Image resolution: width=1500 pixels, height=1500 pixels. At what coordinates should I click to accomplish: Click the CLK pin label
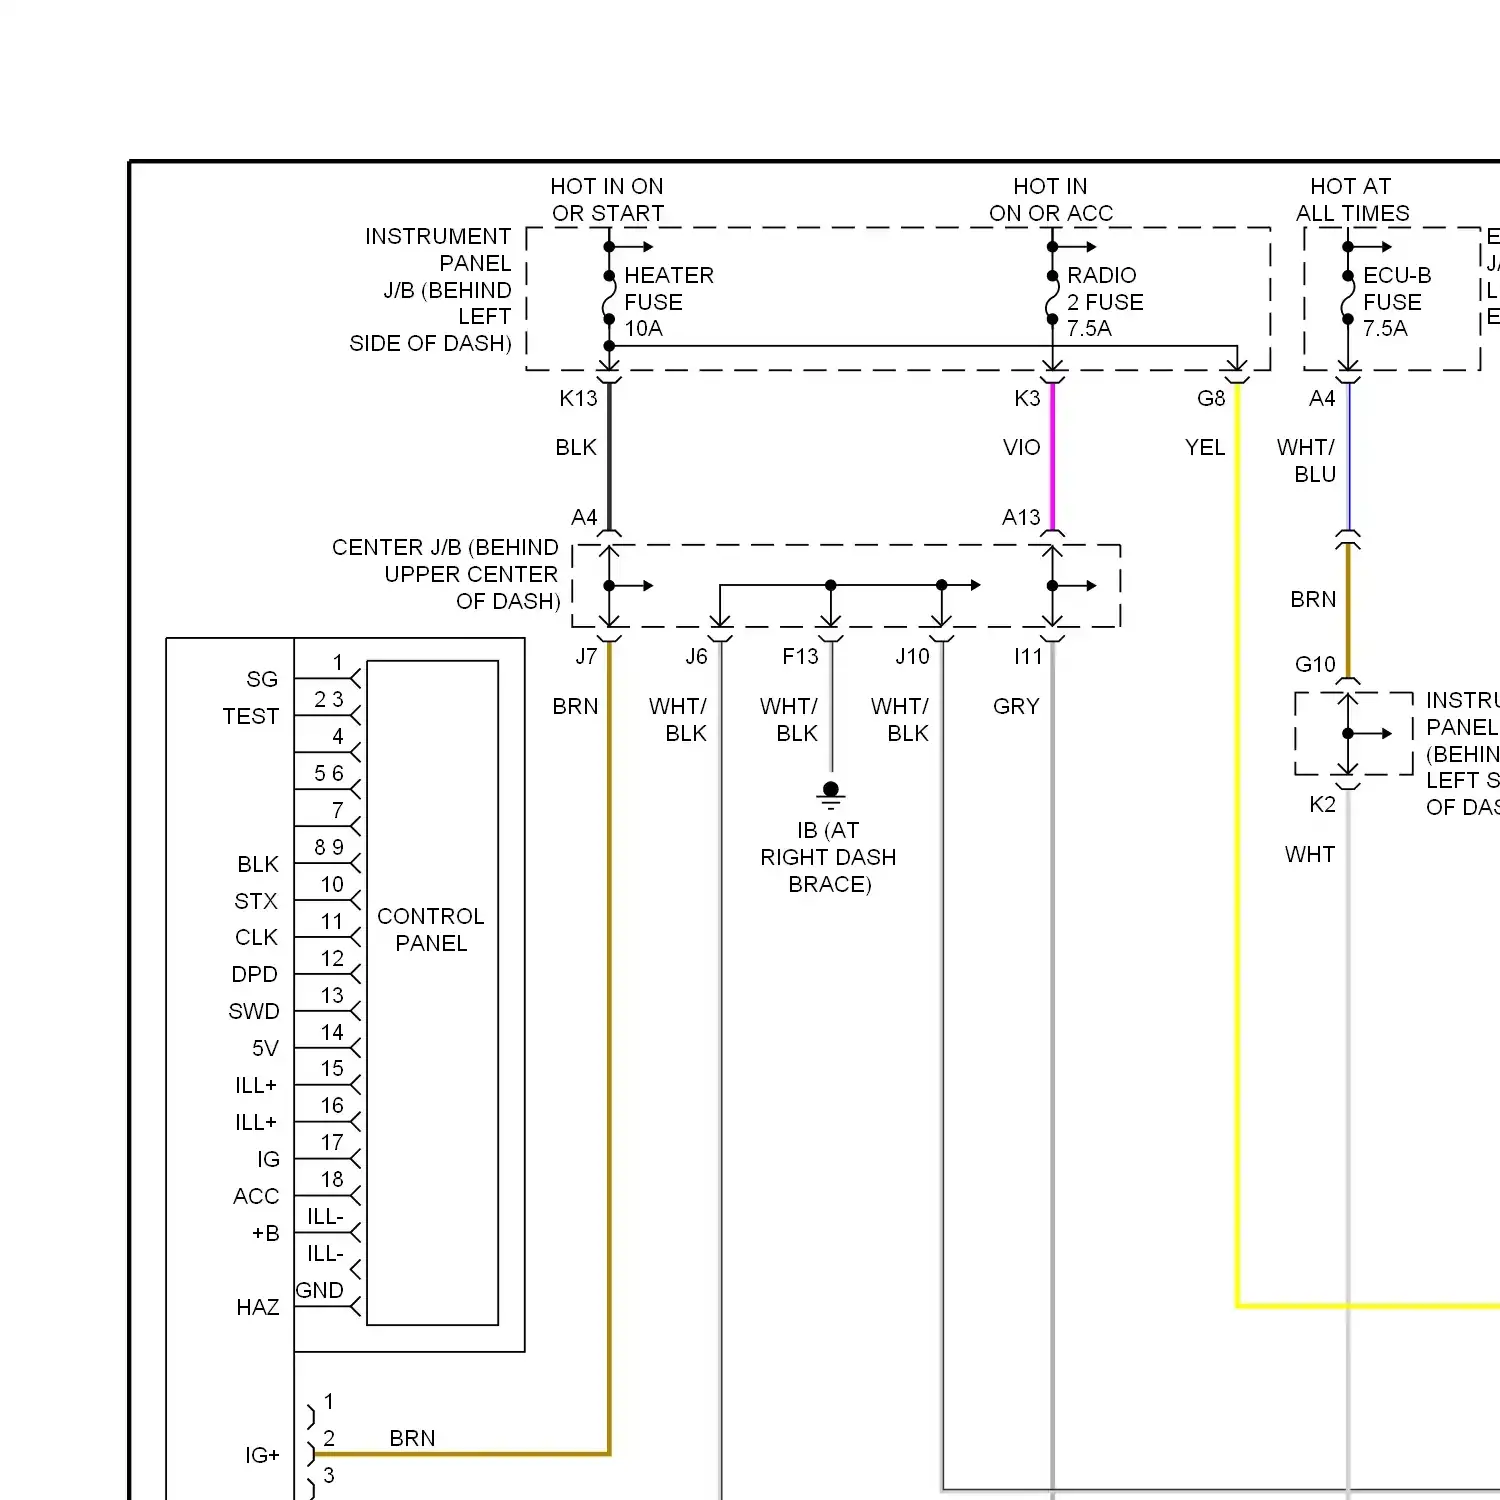256,938
